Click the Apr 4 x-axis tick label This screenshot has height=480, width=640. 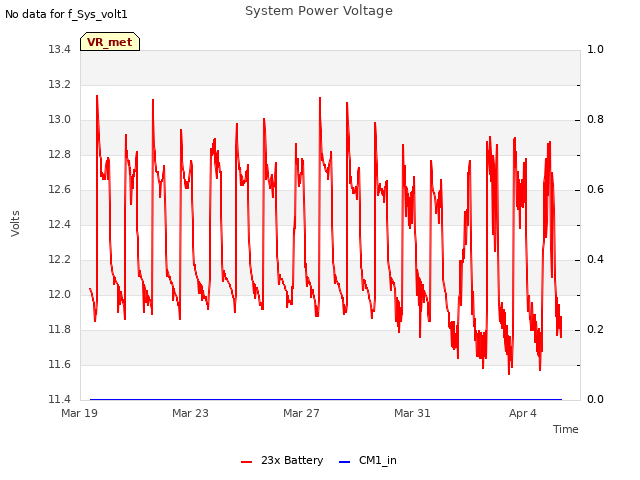coord(523,413)
